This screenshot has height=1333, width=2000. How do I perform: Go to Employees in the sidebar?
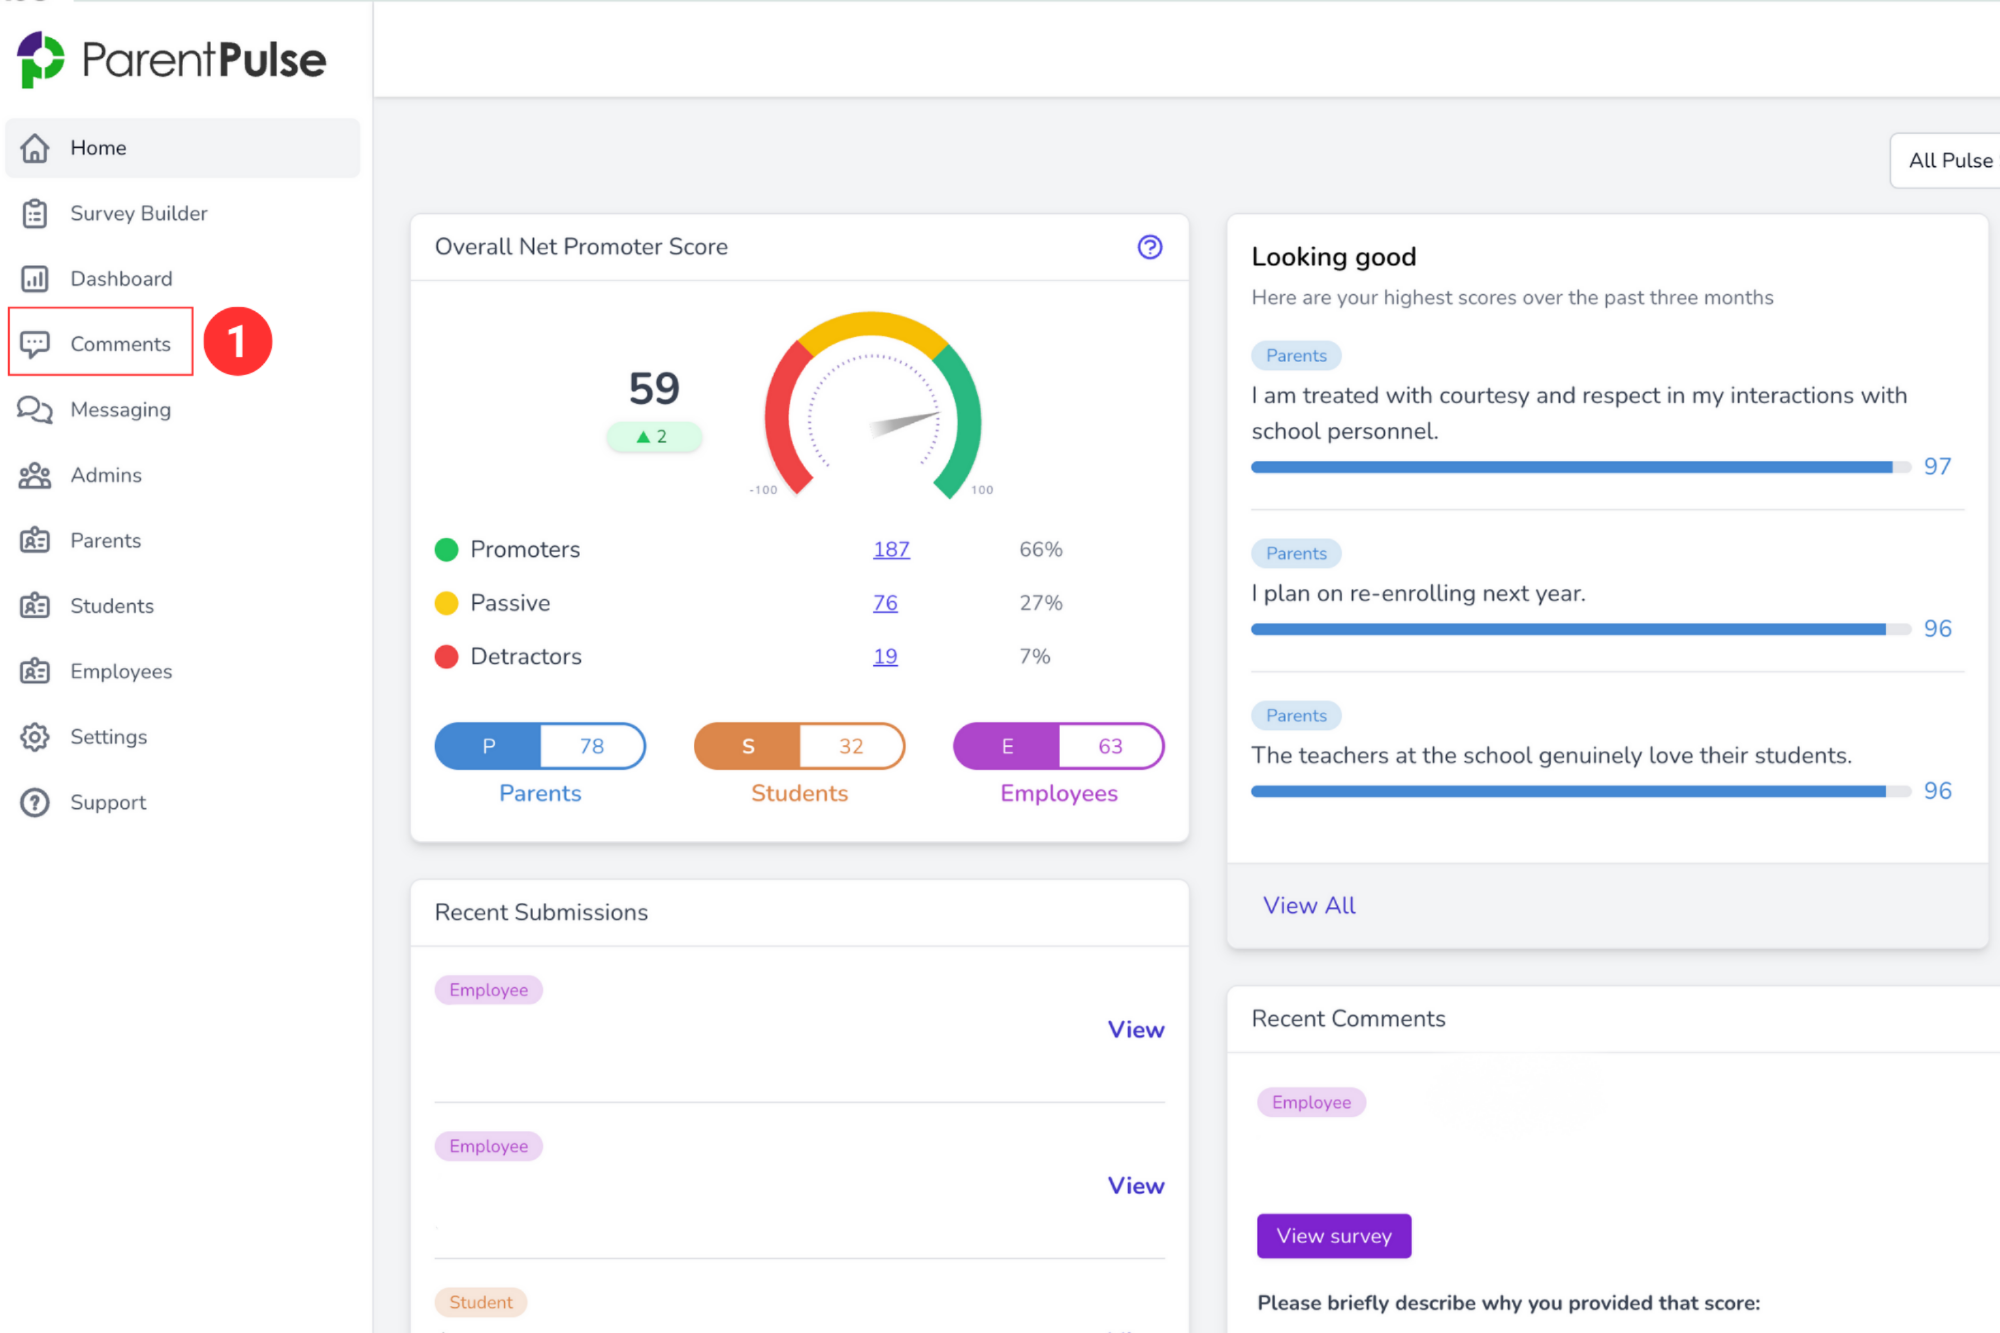pos(121,671)
